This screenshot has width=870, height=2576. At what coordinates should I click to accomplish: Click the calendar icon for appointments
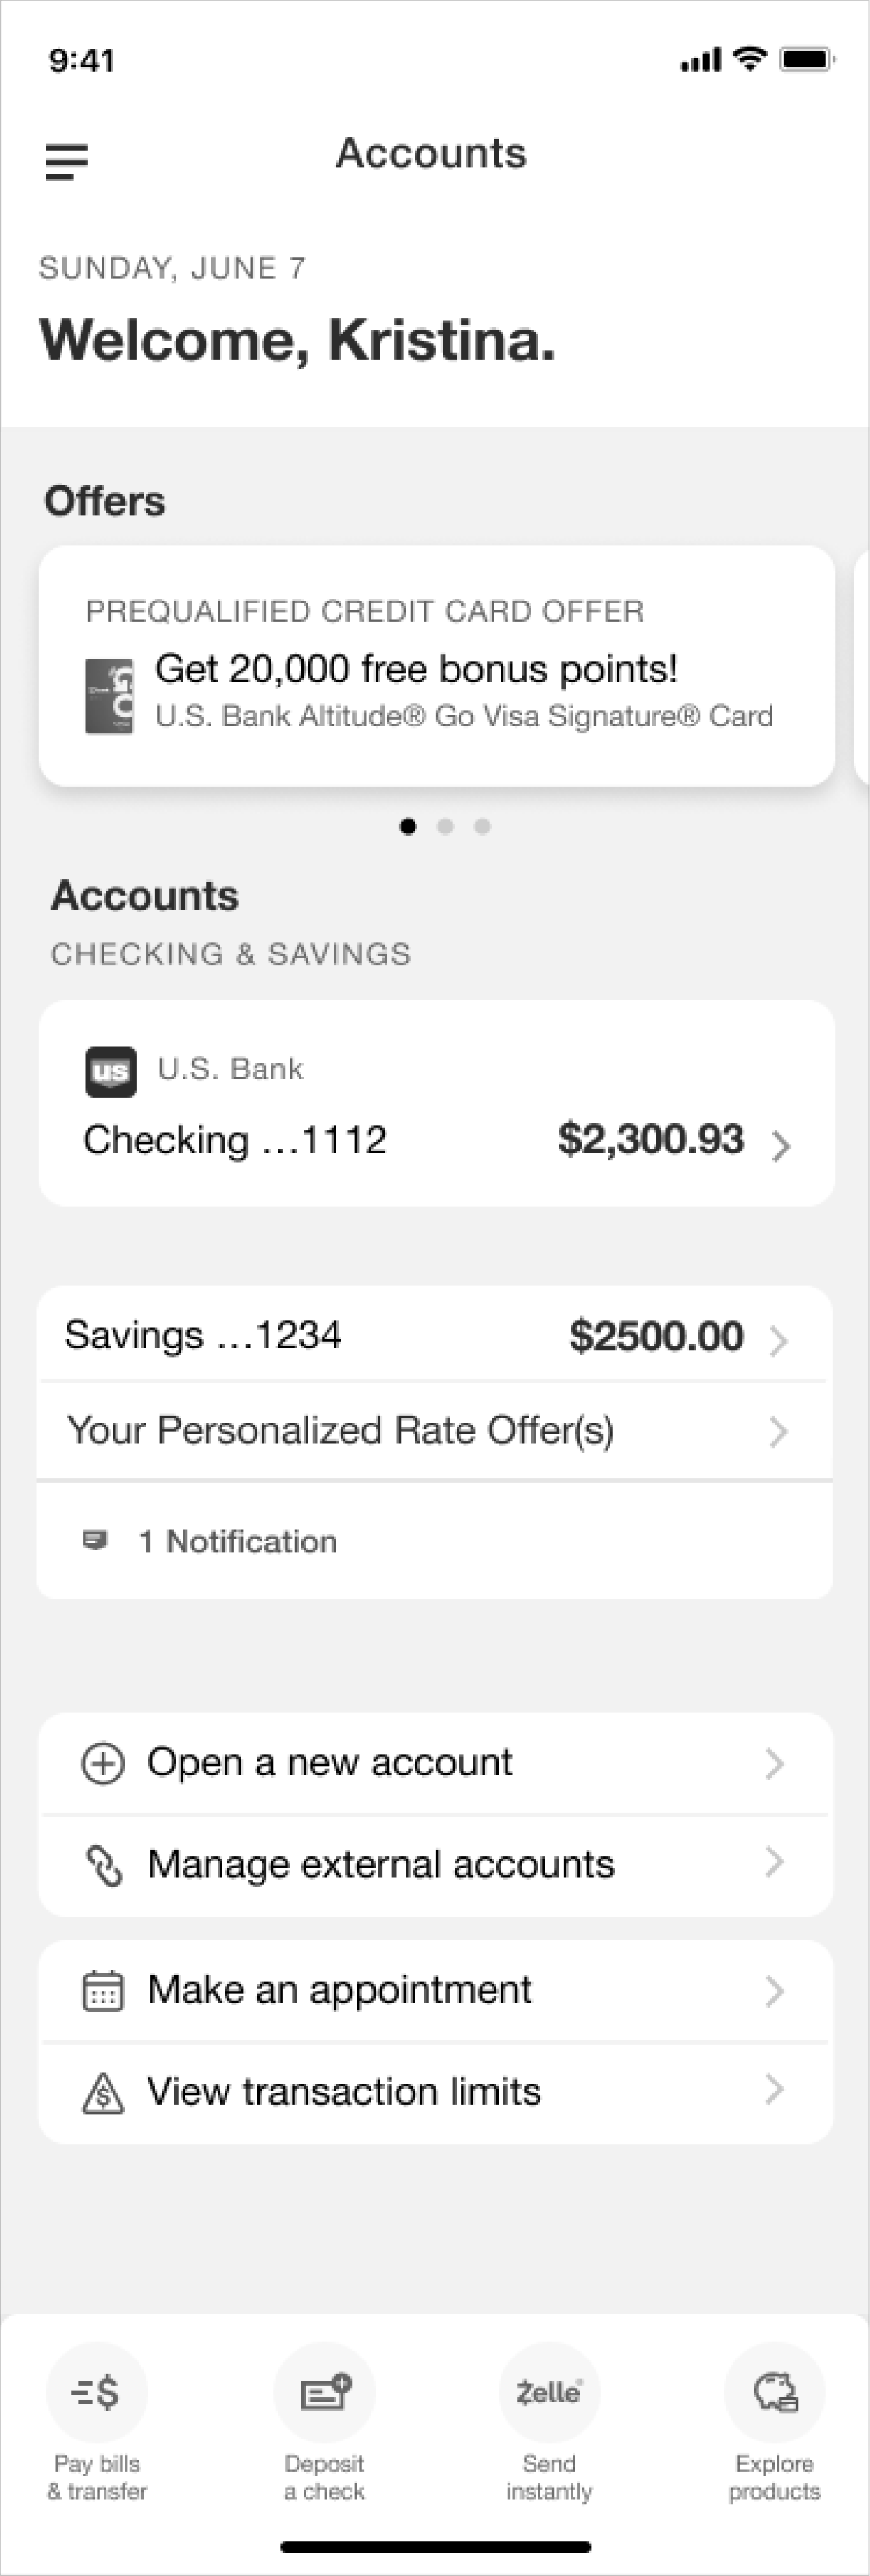point(103,1991)
